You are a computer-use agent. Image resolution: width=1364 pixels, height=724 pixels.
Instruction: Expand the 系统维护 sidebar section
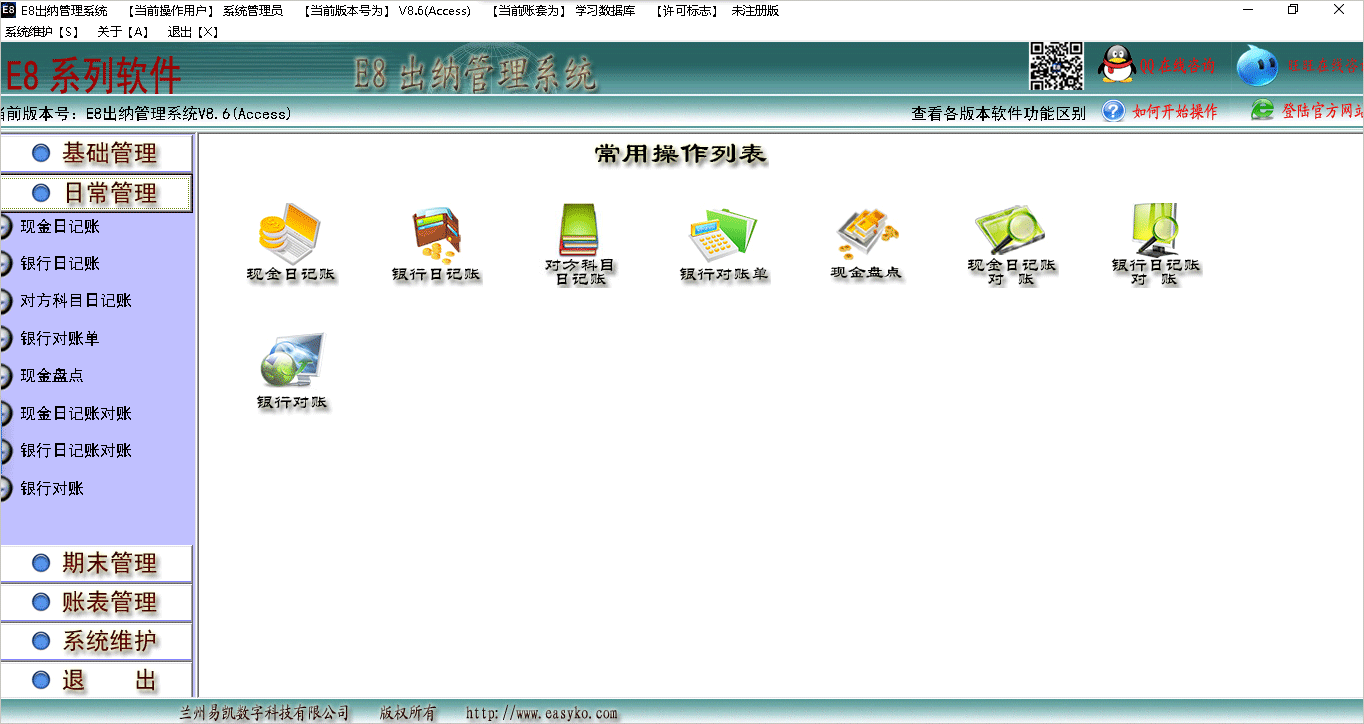point(96,641)
